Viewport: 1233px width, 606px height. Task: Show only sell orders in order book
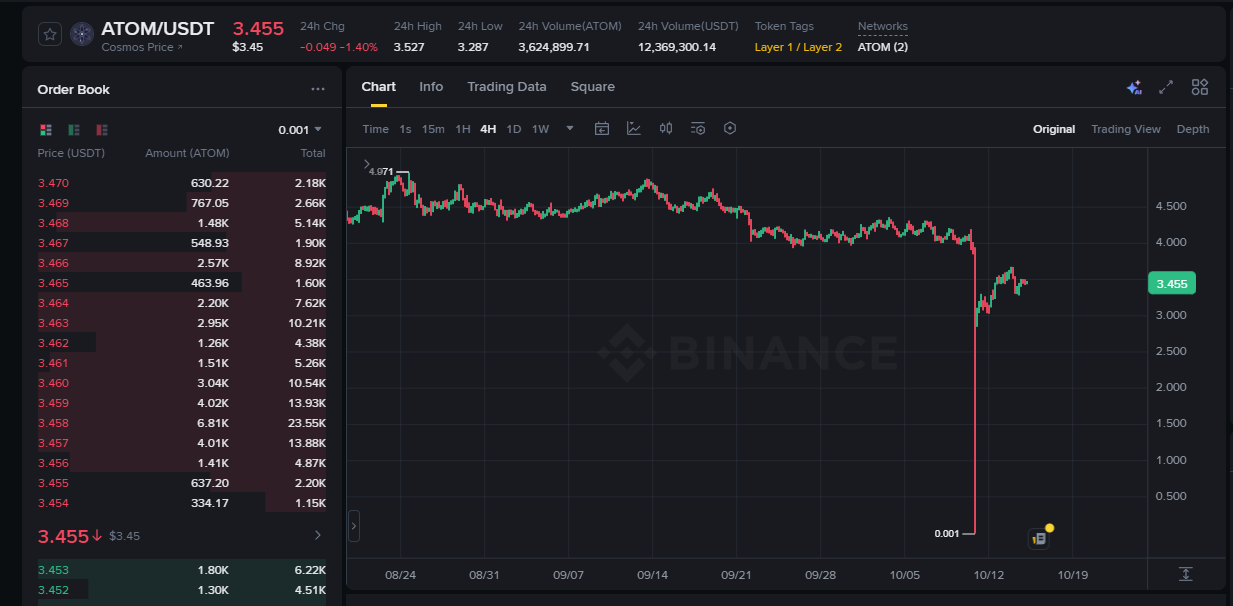point(102,130)
